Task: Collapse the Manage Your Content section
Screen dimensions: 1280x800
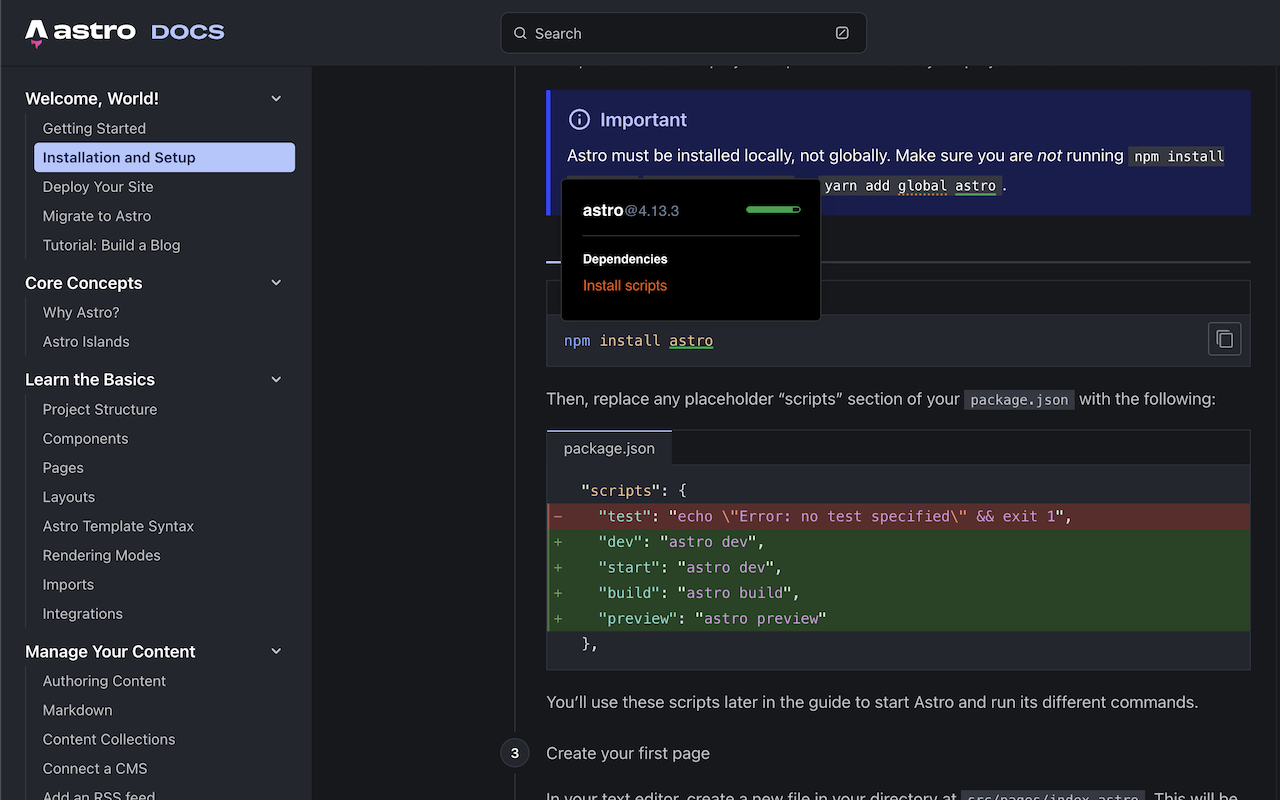Action: click(x=277, y=652)
